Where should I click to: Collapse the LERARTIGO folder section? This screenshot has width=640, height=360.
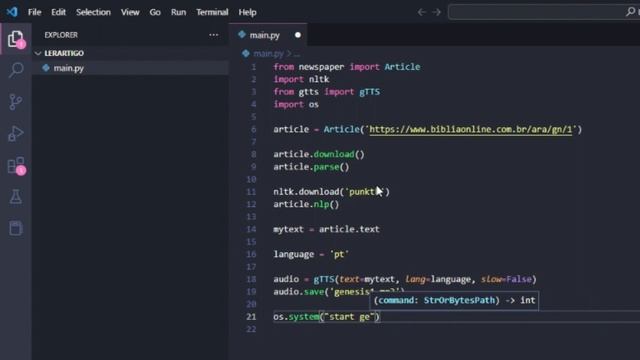pyautogui.click(x=38, y=53)
